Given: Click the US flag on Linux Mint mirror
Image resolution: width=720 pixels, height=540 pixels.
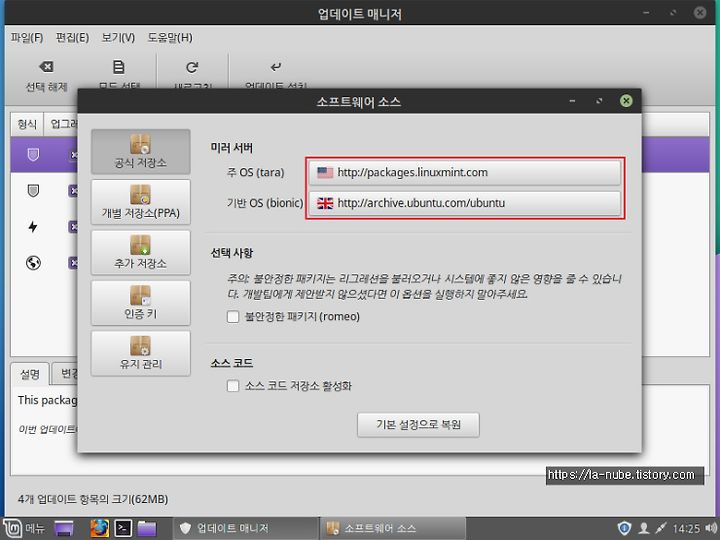Looking at the screenshot, I should tap(325, 173).
